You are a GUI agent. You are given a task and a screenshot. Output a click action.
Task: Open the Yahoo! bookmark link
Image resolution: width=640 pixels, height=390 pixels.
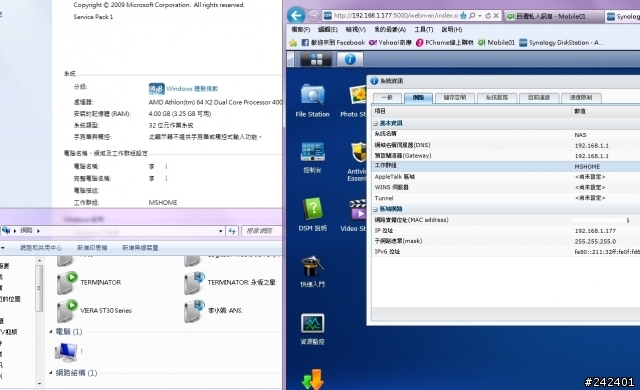point(390,42)
